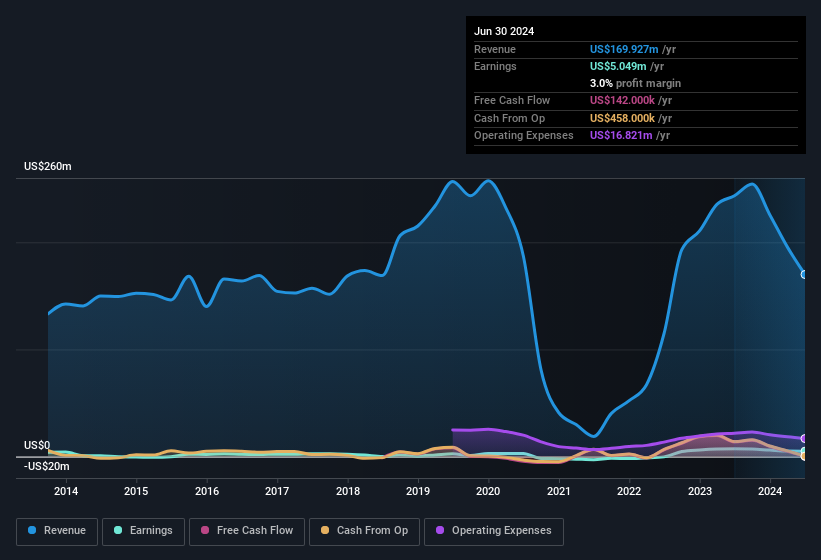This screenshot has width=821, height=560.
Task: Click the -US$20m y-axis label
Action: point(46,466)
